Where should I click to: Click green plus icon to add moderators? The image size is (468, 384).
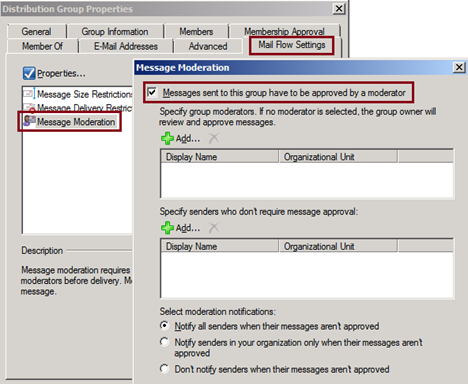tap(167, 138)
